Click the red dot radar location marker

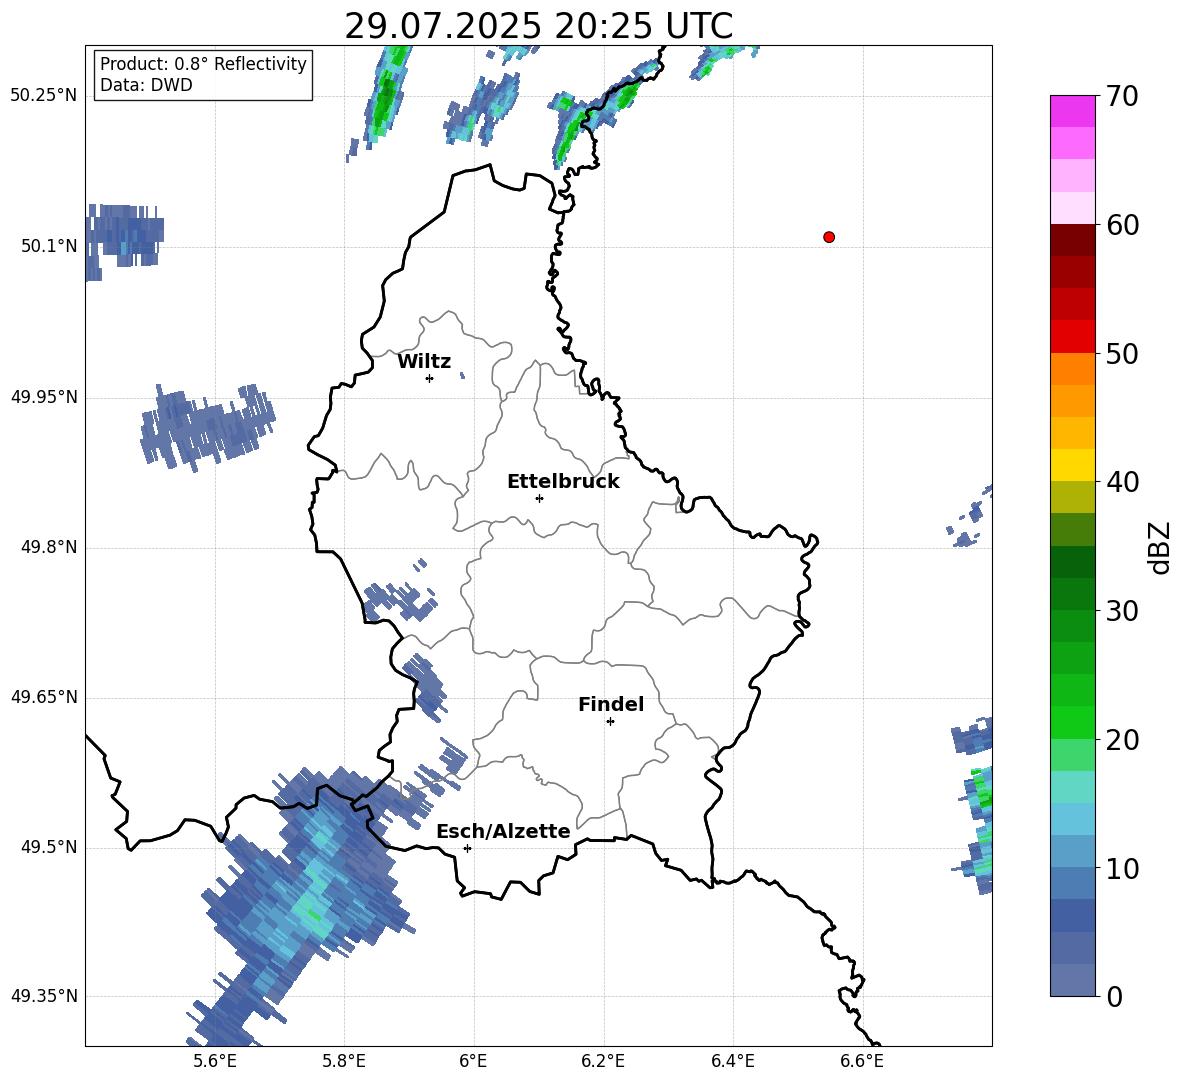[828, 237]
